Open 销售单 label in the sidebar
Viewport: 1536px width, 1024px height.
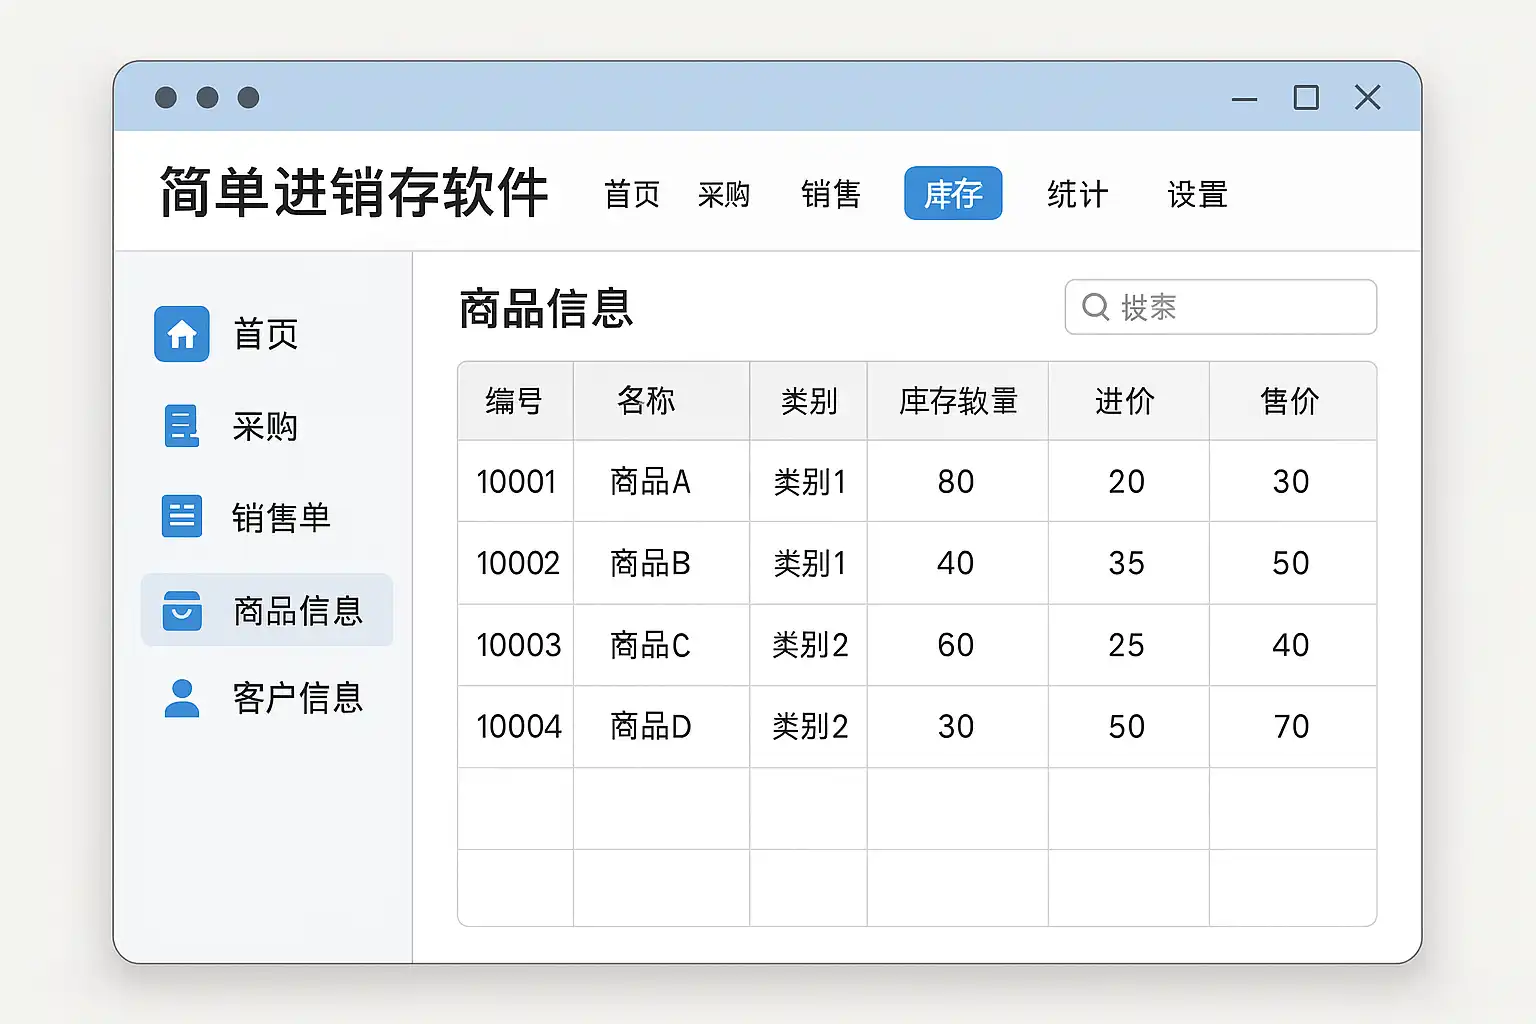tap(281, 518)
